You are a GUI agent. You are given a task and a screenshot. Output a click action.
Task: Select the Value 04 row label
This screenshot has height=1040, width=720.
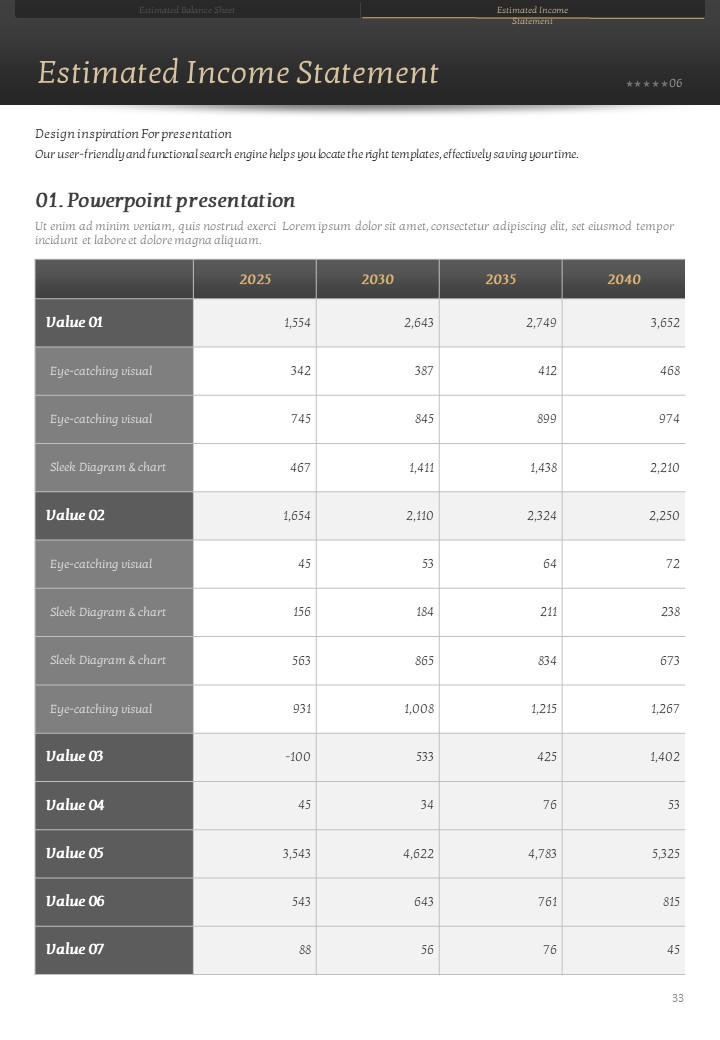tap(75, 805)
